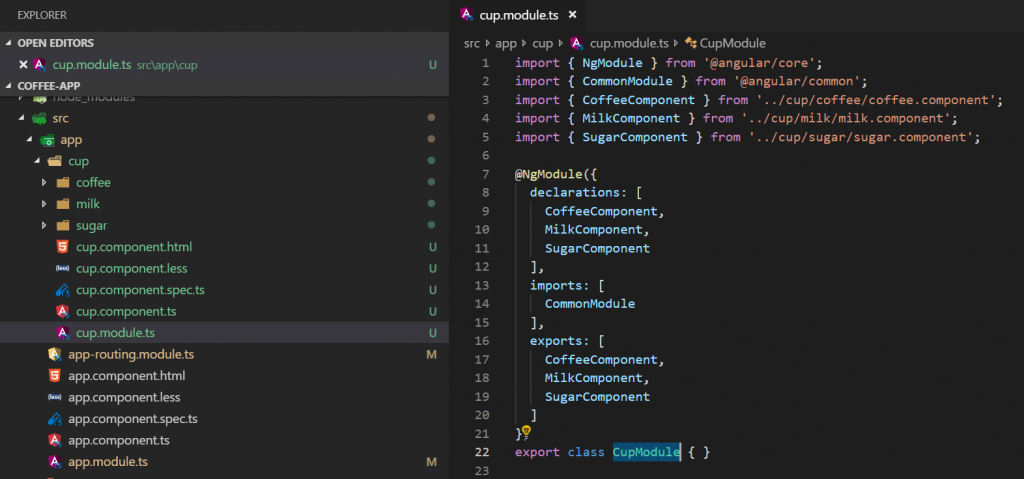The width and height of the screenshot is (1024, 479).
Task: Click Angular icon of app.module.ts
Action: pos(55,461)
